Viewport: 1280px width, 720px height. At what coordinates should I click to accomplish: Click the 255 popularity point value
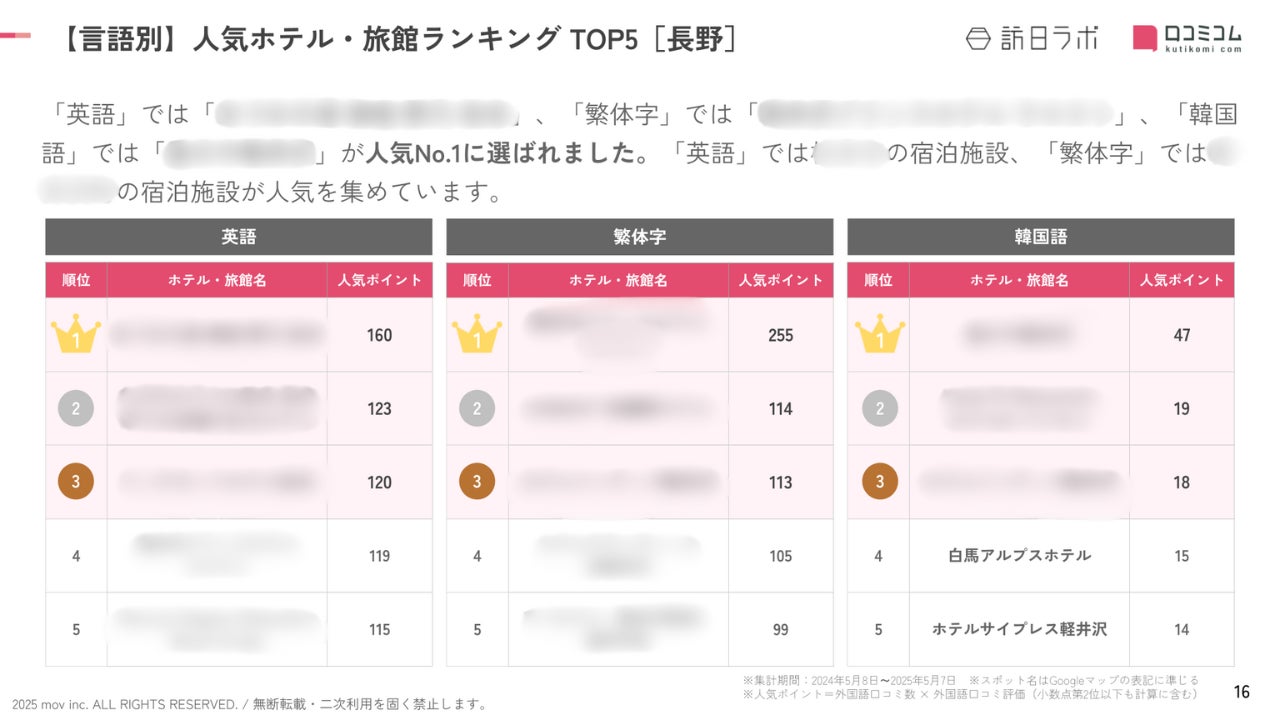click(781, 335)
